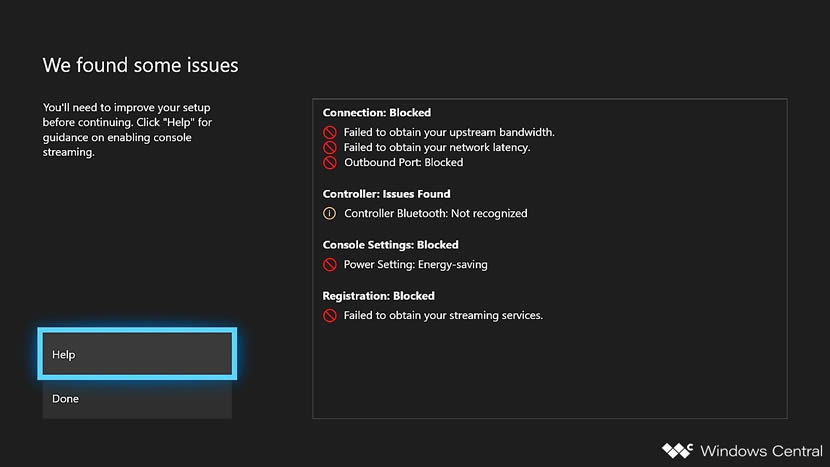Click 'Failed to obtain your streaming services' text
The width and height of the screenshot is (830, 467).
click(x=443, y=315)
